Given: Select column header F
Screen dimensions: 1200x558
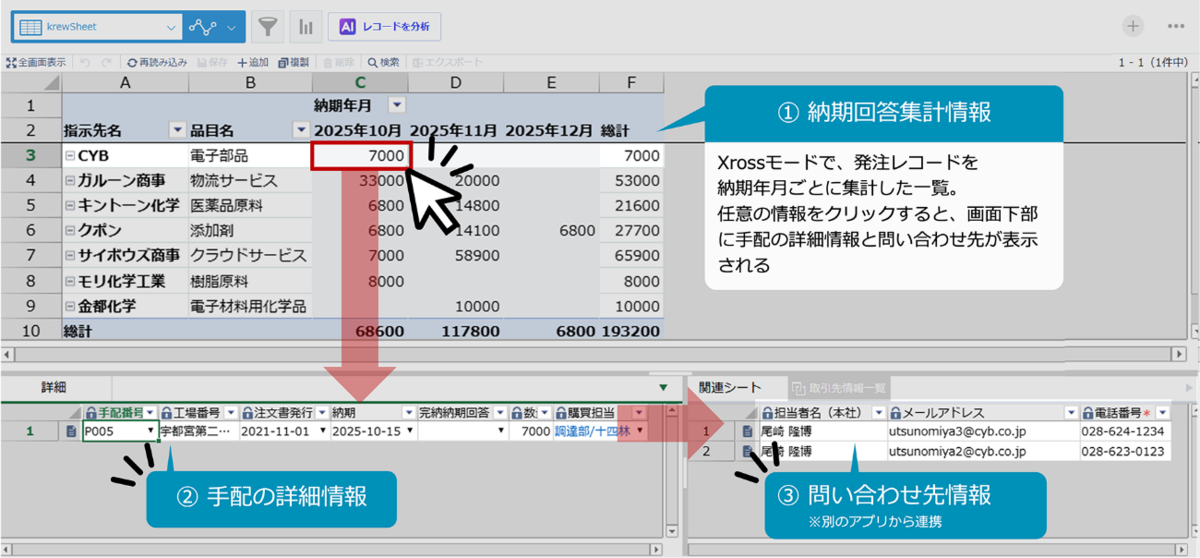Looking at the screenshot, I should coord(631,82).
